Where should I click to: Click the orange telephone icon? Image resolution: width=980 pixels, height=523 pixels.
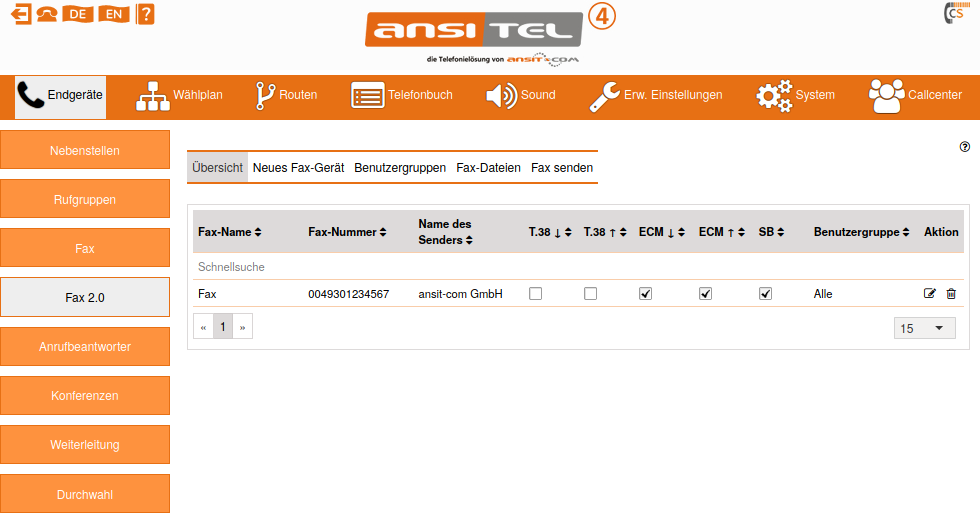point(46,14)
